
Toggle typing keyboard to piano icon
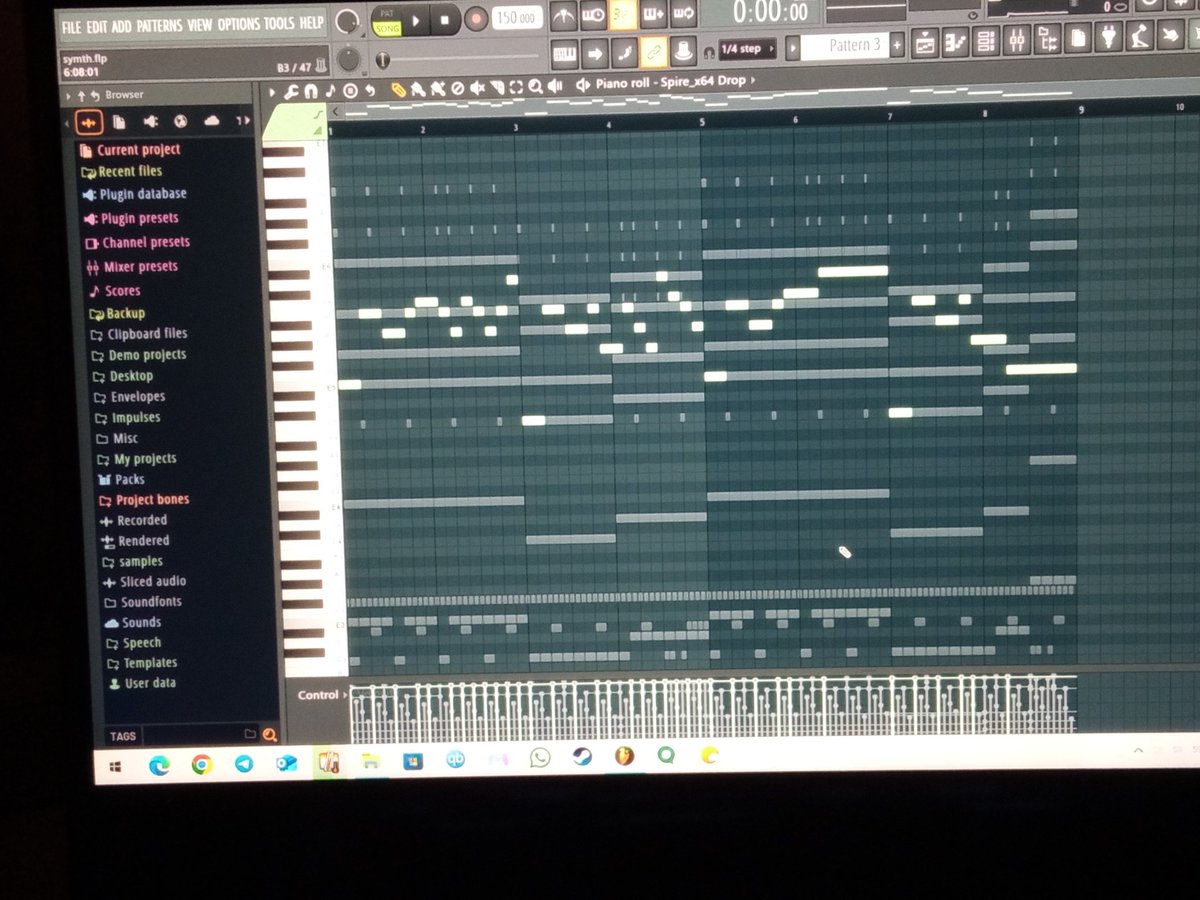[564, 53]
